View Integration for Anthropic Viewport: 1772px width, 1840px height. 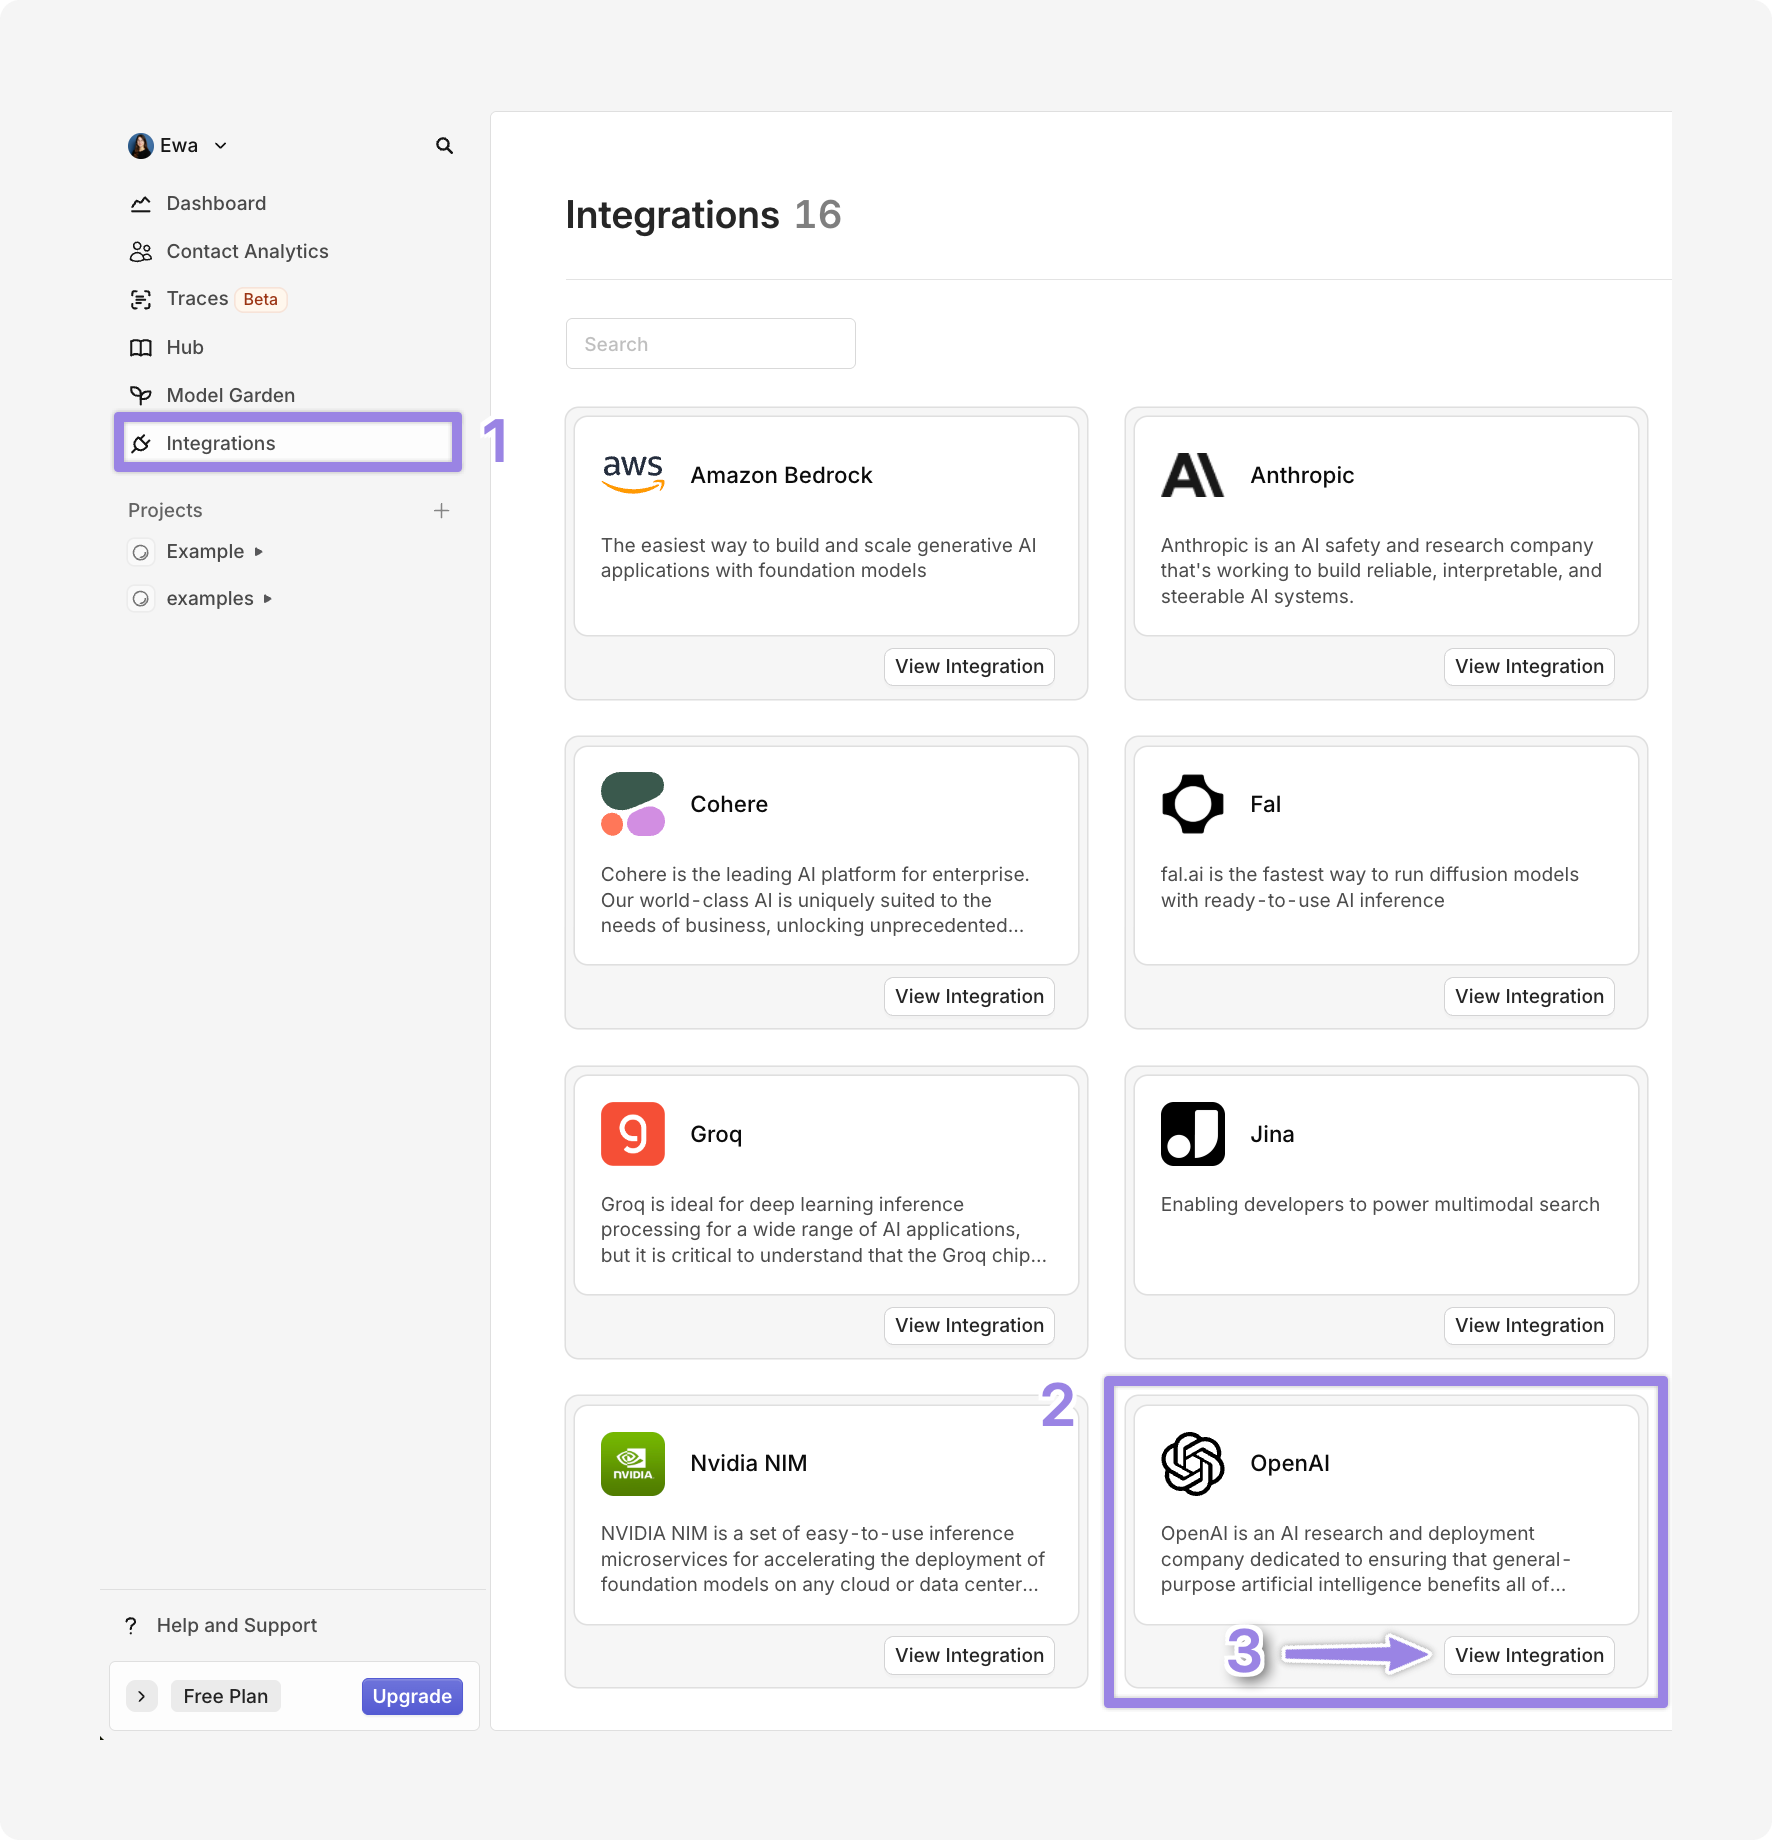coord(1529,667)
